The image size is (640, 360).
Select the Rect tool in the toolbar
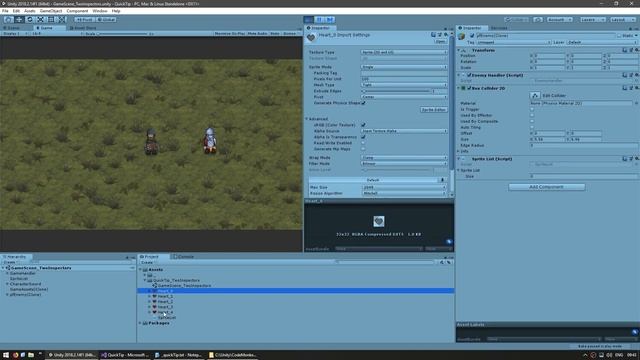tap(51, 20)
